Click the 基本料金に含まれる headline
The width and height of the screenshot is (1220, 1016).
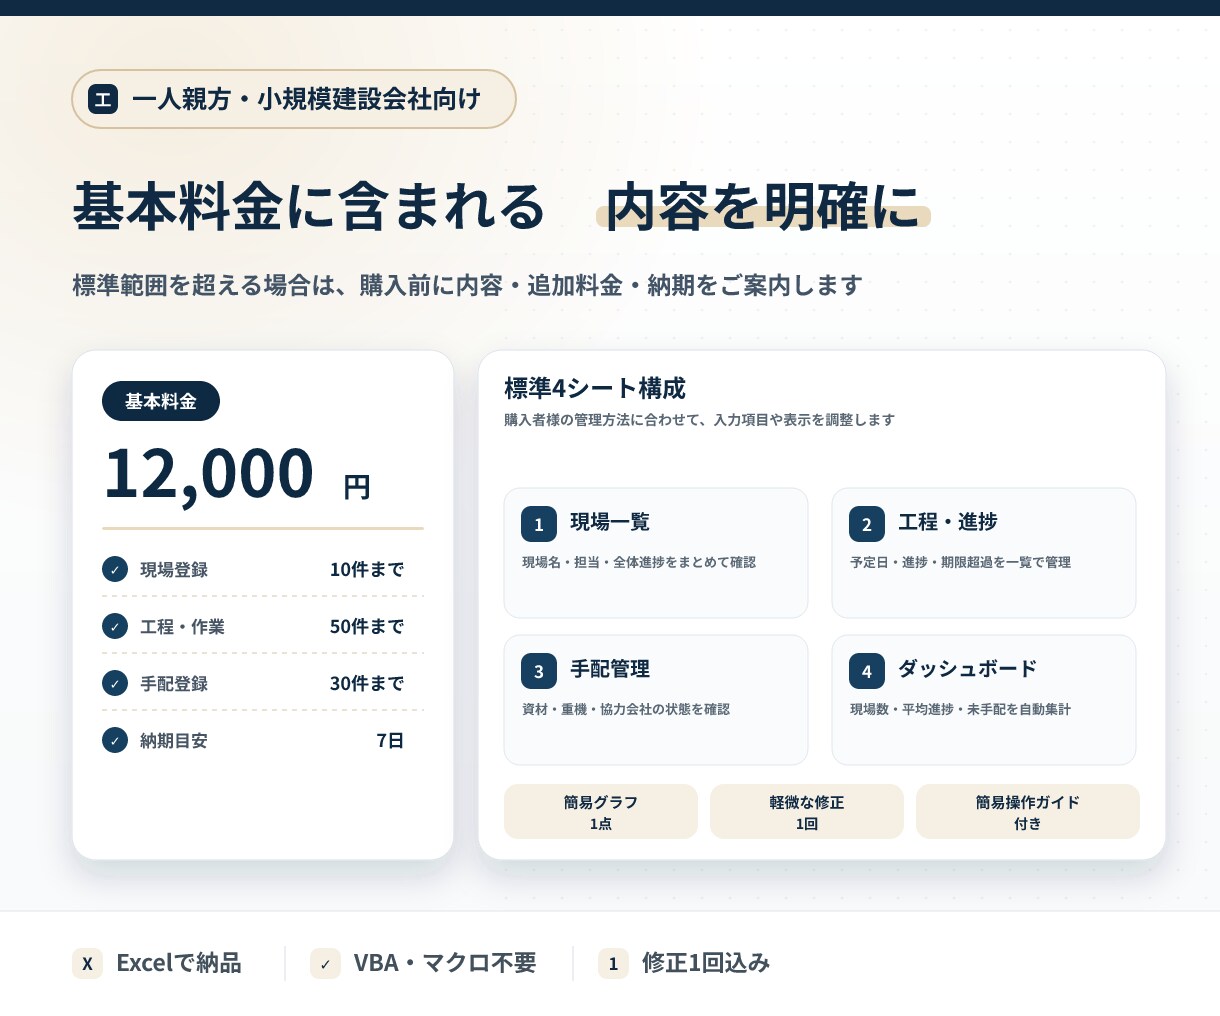click(x=309, y=207)
